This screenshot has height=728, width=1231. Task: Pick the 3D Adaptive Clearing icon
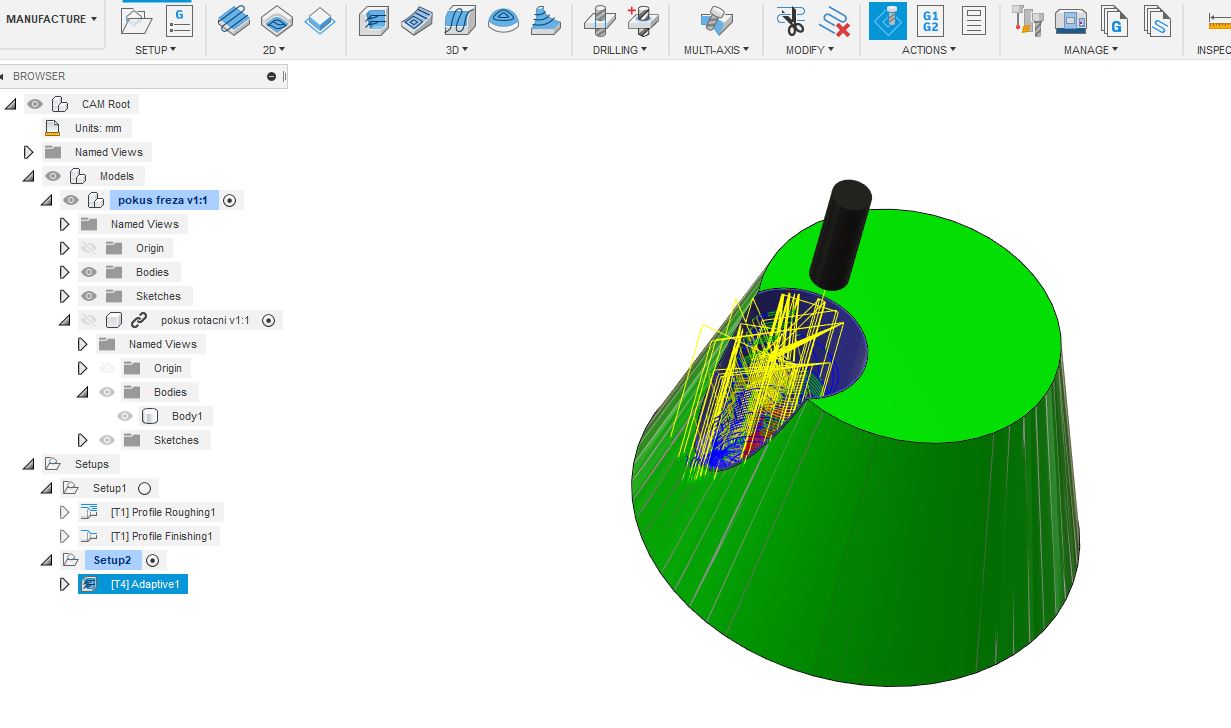pyautogui.click(x=374, y=20)
